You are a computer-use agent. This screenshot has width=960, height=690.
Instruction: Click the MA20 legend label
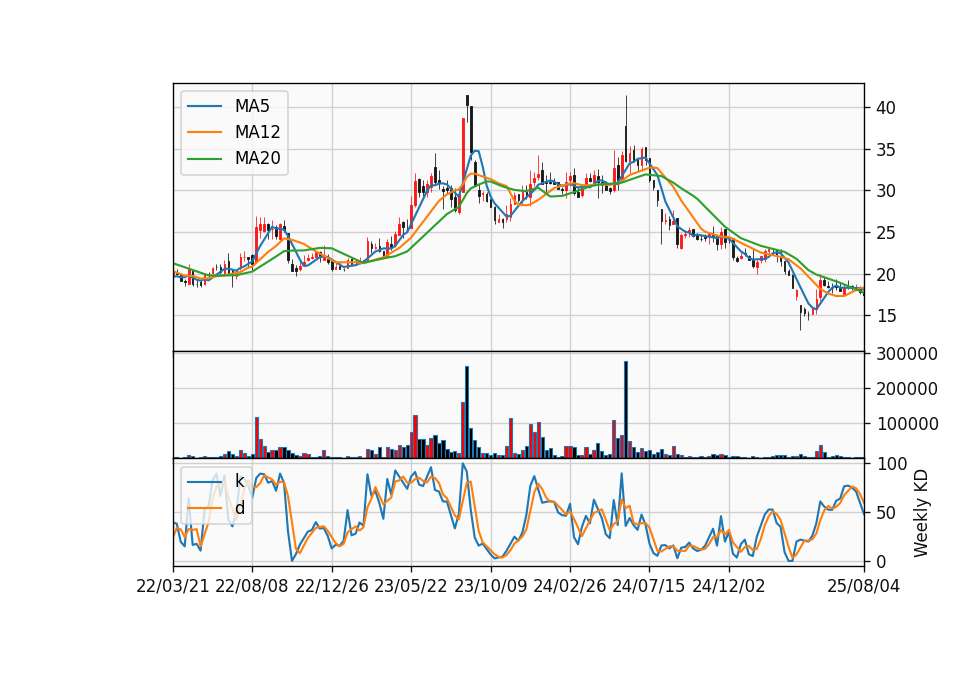click(x=257, y=158)
